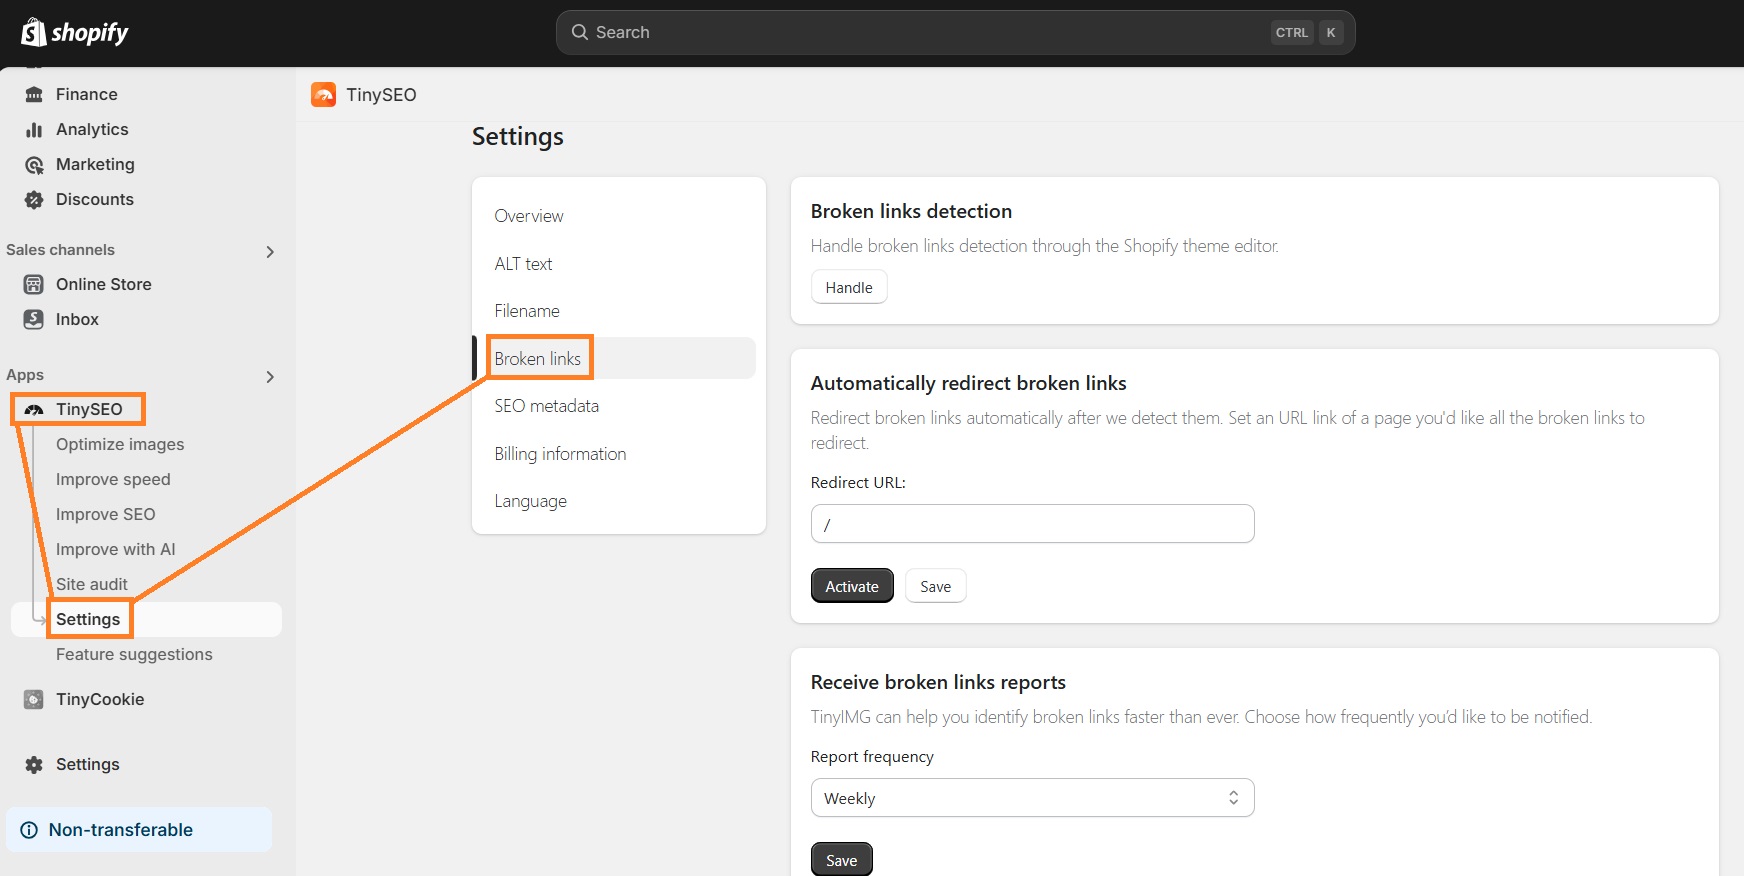
Task: Click the TinyCookie app icon
Action: (34, 700)
